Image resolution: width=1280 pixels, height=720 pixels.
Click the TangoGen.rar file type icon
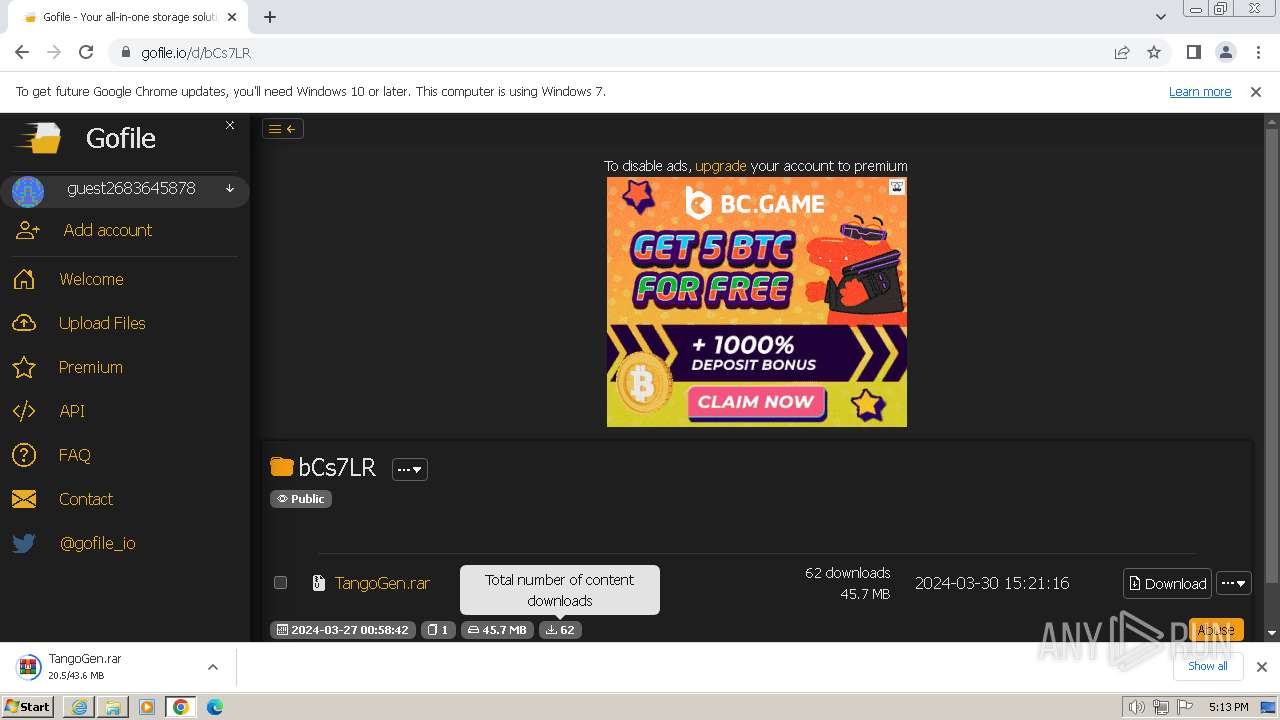[x=319, y=583]
